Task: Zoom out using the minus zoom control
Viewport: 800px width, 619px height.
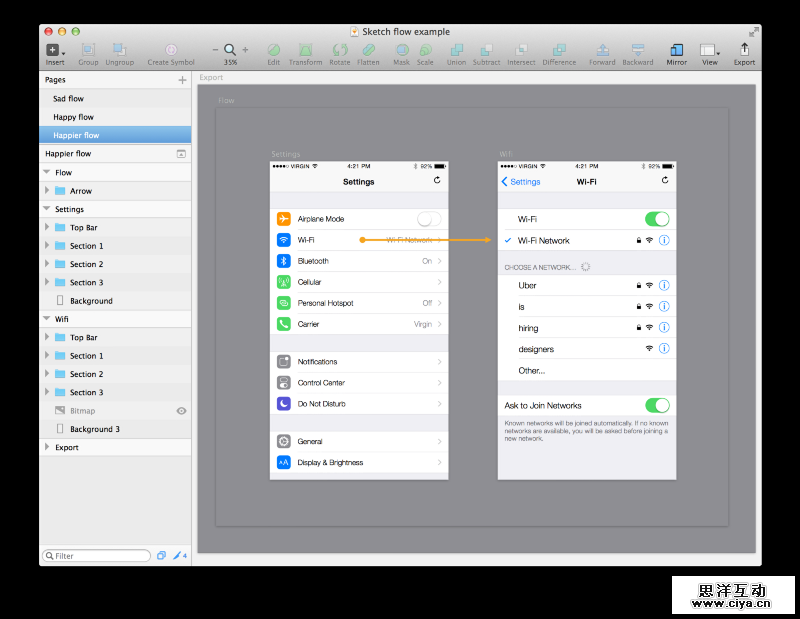Action: click(x=215, y=47)
